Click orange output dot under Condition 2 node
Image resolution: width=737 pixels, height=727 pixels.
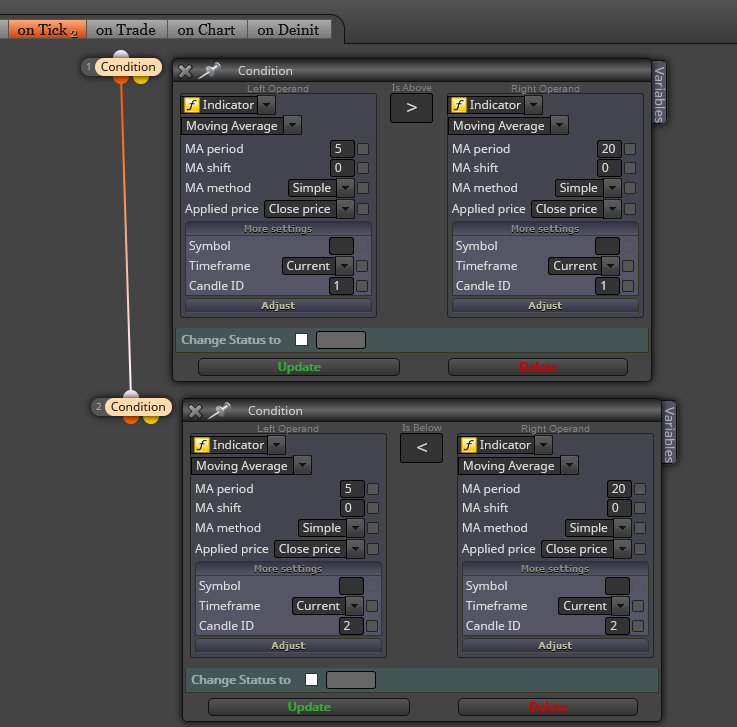coord(131,419)
